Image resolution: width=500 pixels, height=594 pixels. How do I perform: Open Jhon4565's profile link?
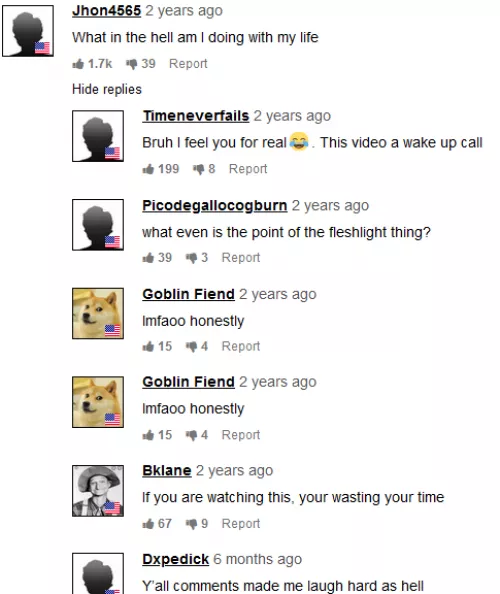tap(106, 11)
